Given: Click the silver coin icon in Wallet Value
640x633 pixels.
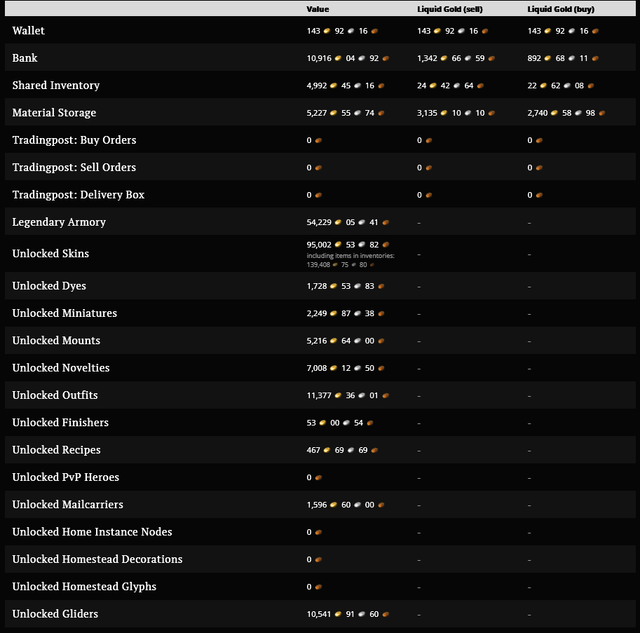Looking at the screenshot, I should point(351,31).
